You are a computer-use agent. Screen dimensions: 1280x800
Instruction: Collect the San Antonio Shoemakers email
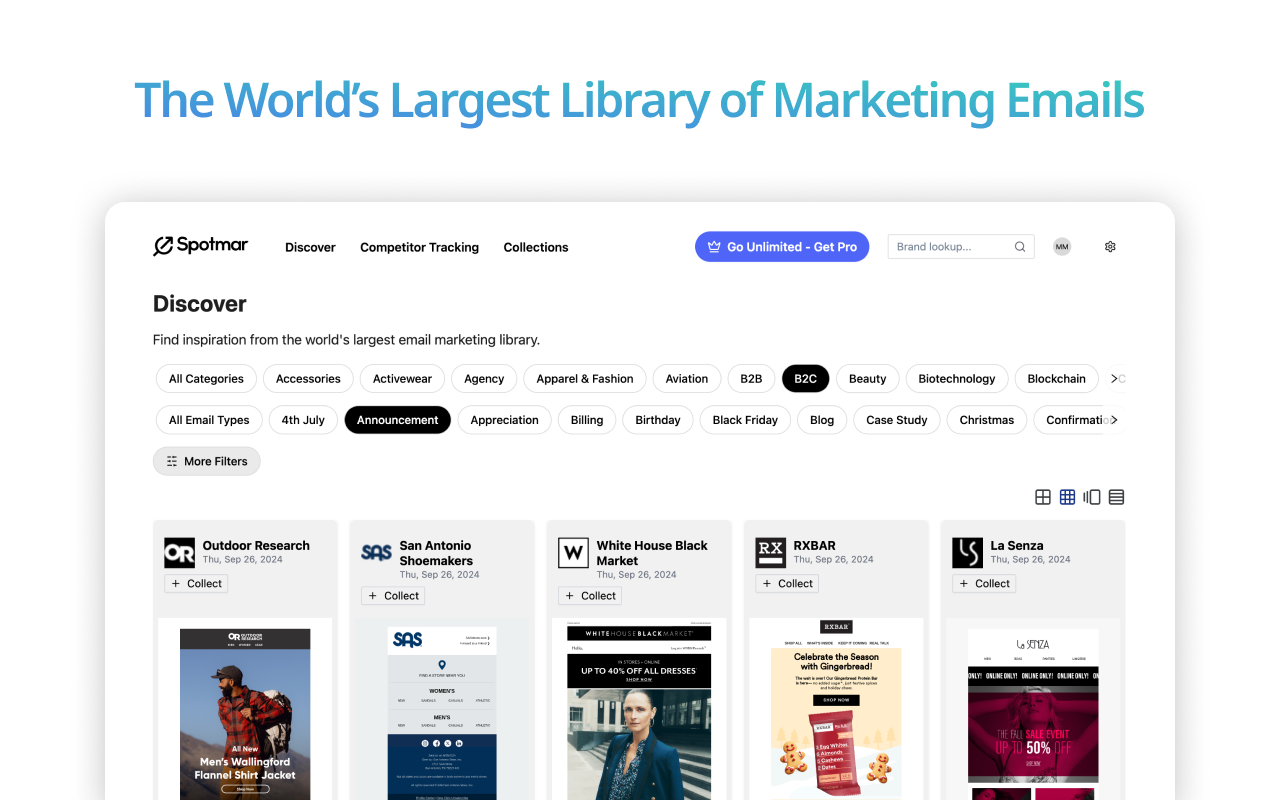click(x=393, y=596)
